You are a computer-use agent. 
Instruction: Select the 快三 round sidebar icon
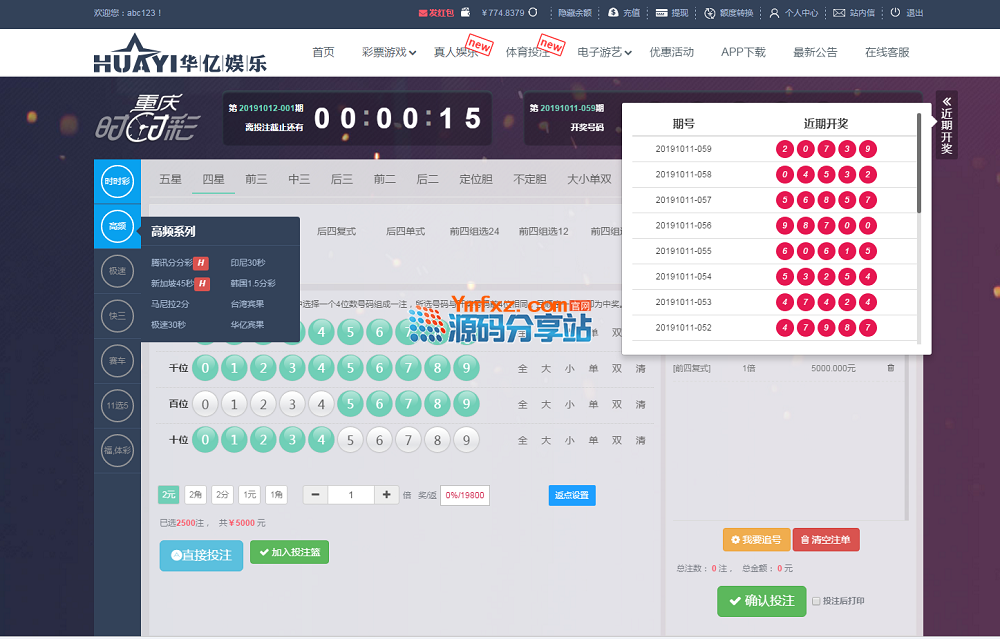point(117,317)
